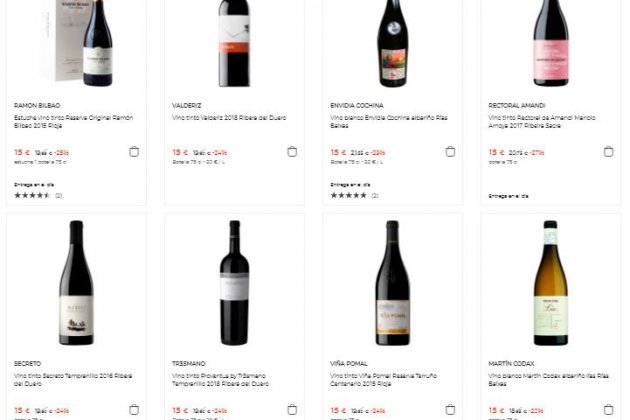Viewport: 630px width, 420px height.
Task: Add Rectoral Amandi to shopping cart
Action: (608, 152)
